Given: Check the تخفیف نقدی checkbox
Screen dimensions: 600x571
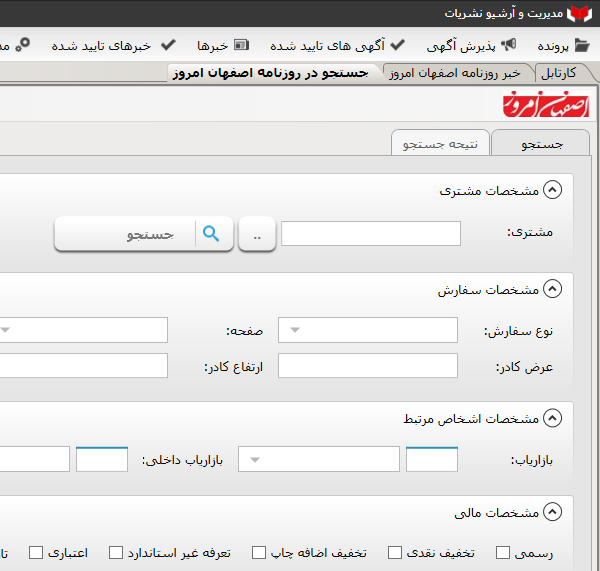Looking at the screenshot, I should (395, 553).
